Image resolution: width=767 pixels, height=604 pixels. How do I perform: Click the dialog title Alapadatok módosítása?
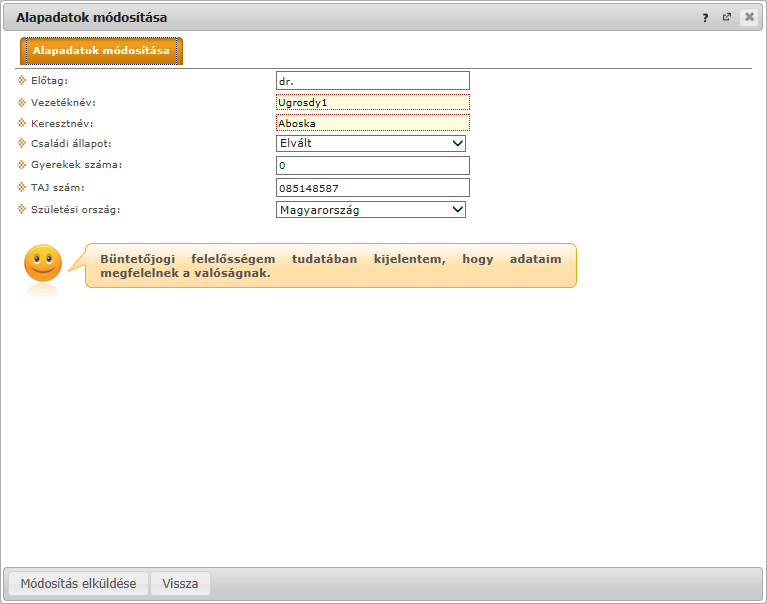coord(91,18)
